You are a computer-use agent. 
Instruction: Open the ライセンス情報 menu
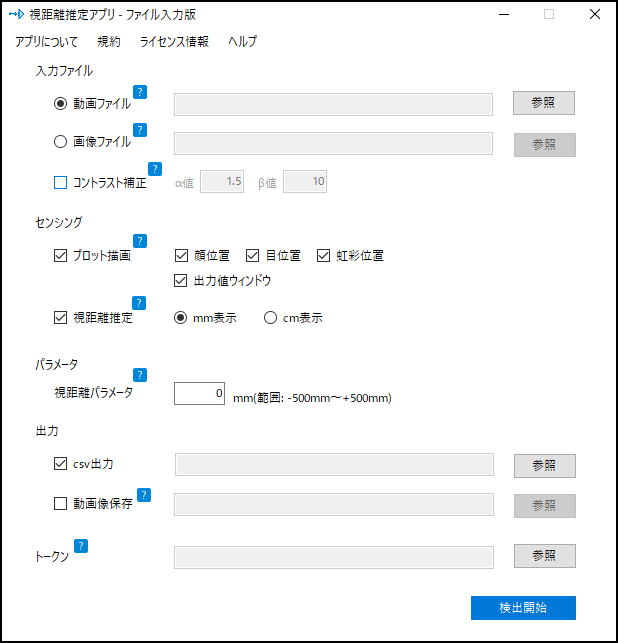coord(174,42)
